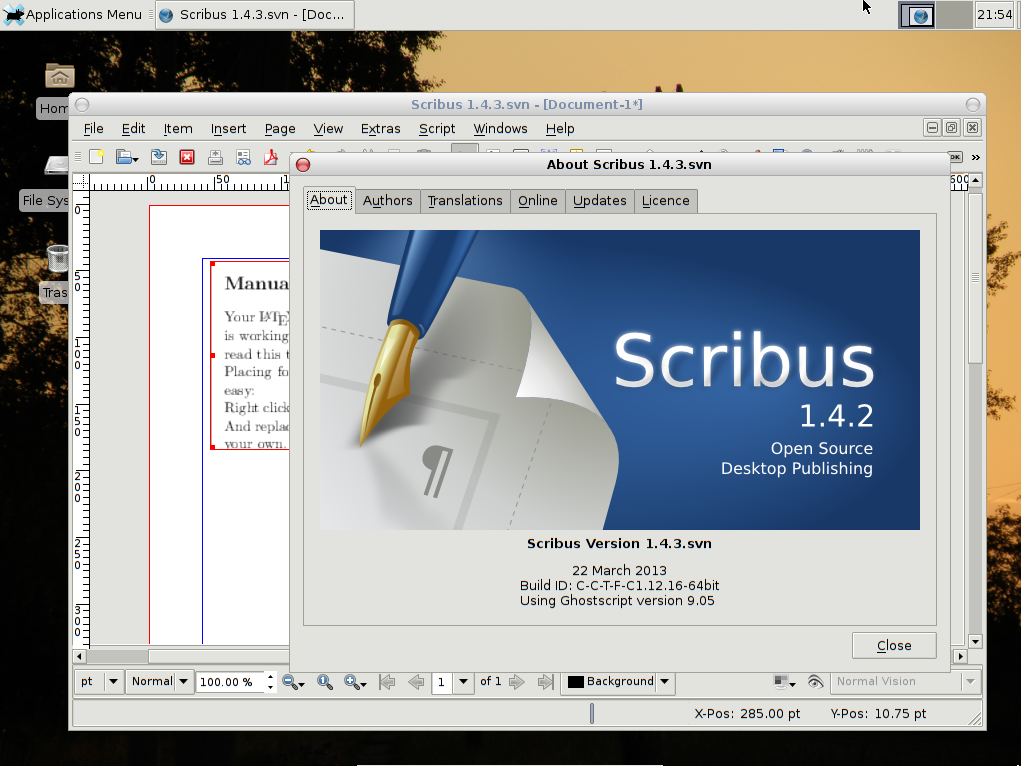Screen dimensions: 1021x766
Task: Open the Item menu
Action: tap(178, 129)
